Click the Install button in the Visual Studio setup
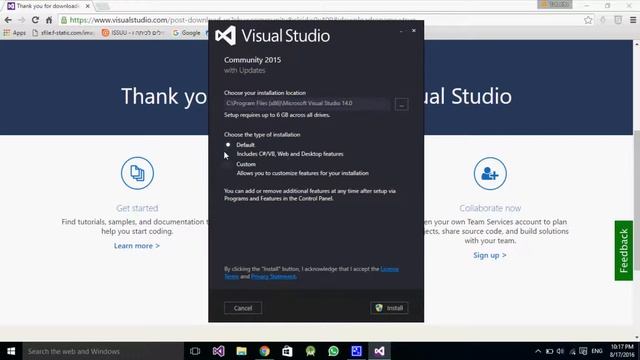Image resolution: width=640 pixels, height=360 pixels. tap(389, 308)
